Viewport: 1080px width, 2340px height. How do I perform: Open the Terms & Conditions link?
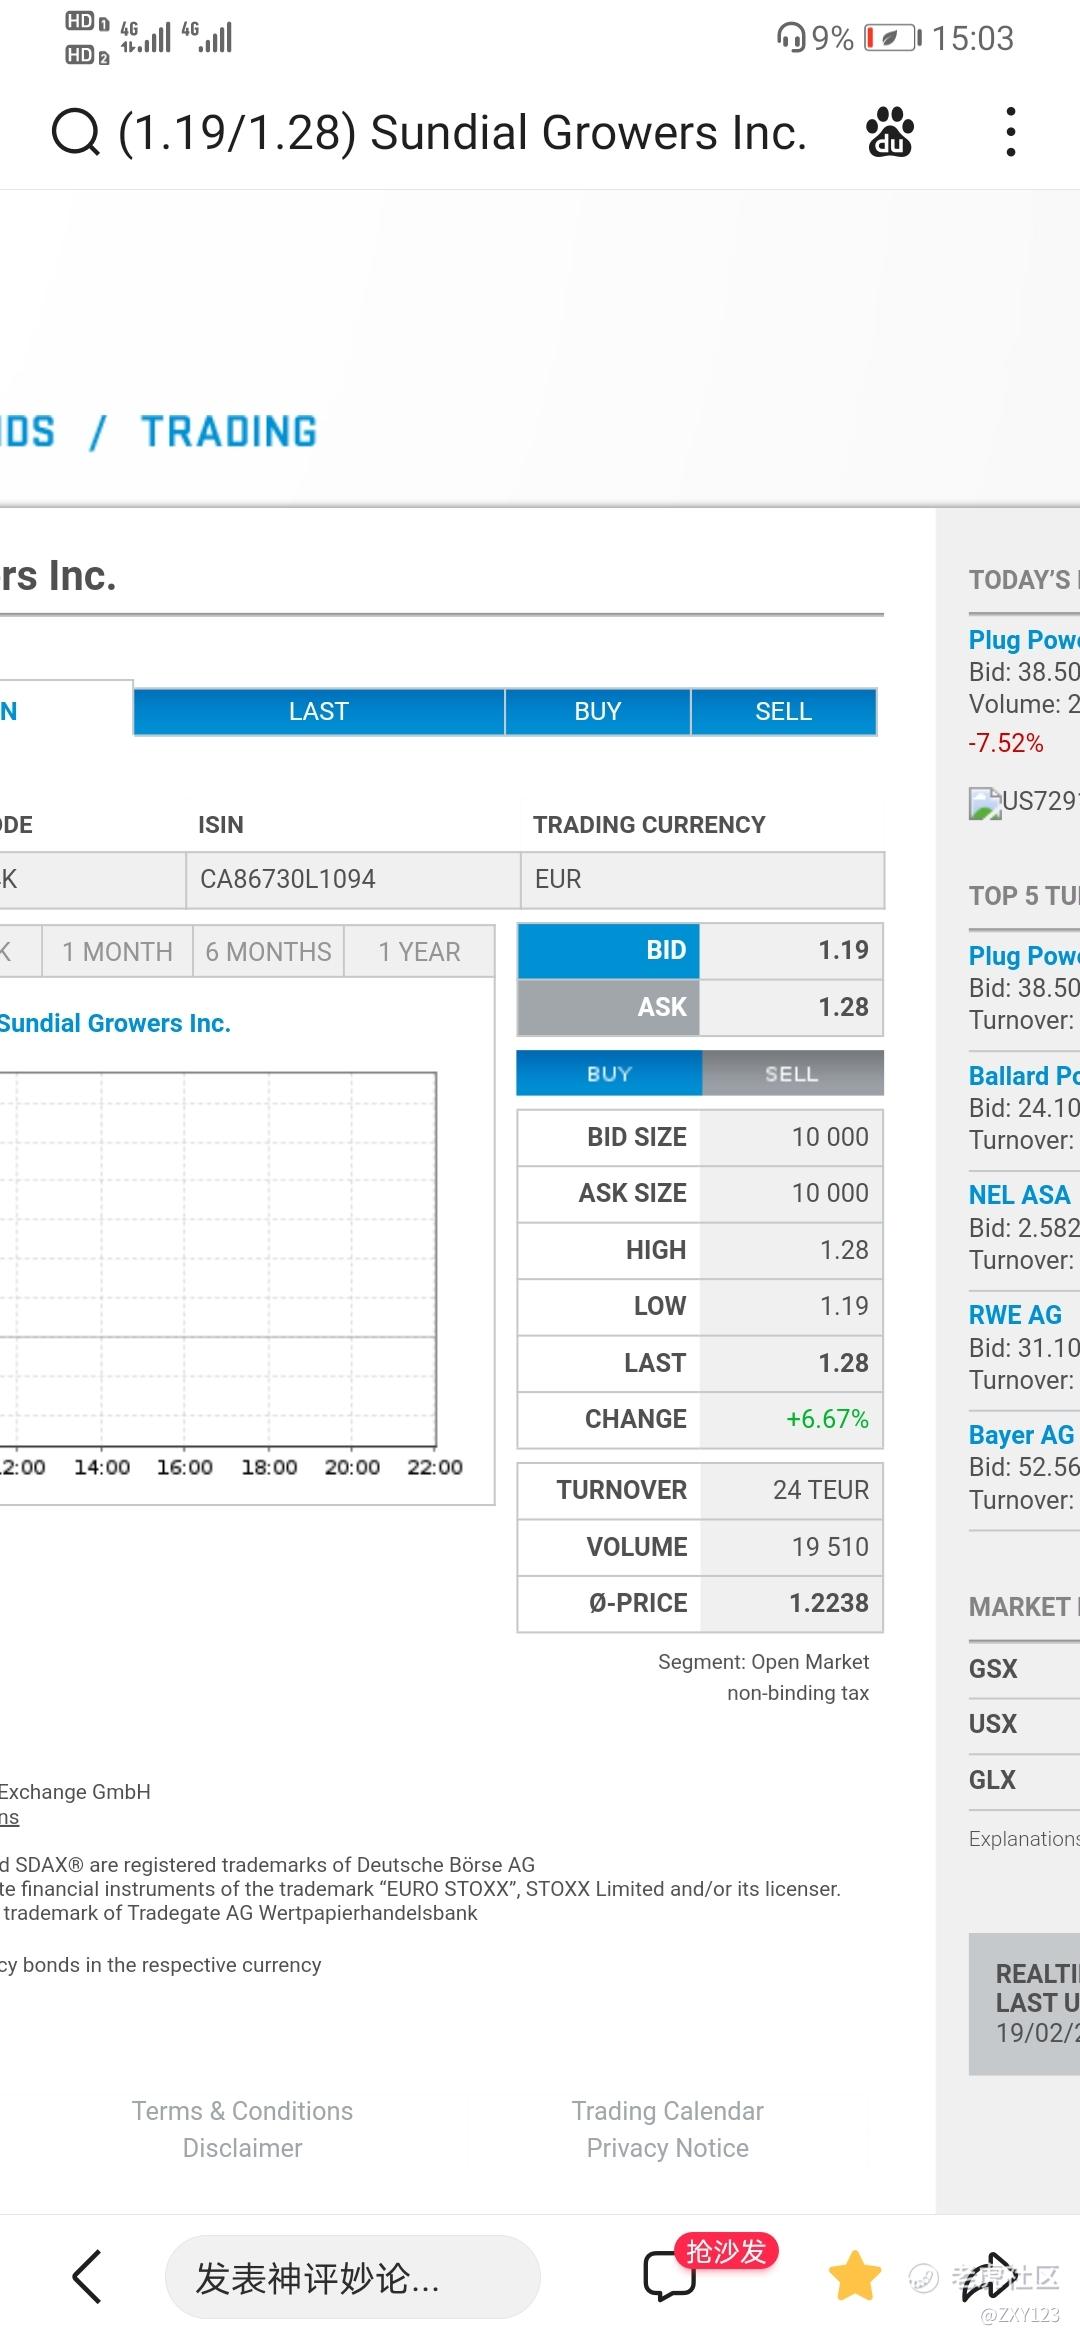point(242,2110)
